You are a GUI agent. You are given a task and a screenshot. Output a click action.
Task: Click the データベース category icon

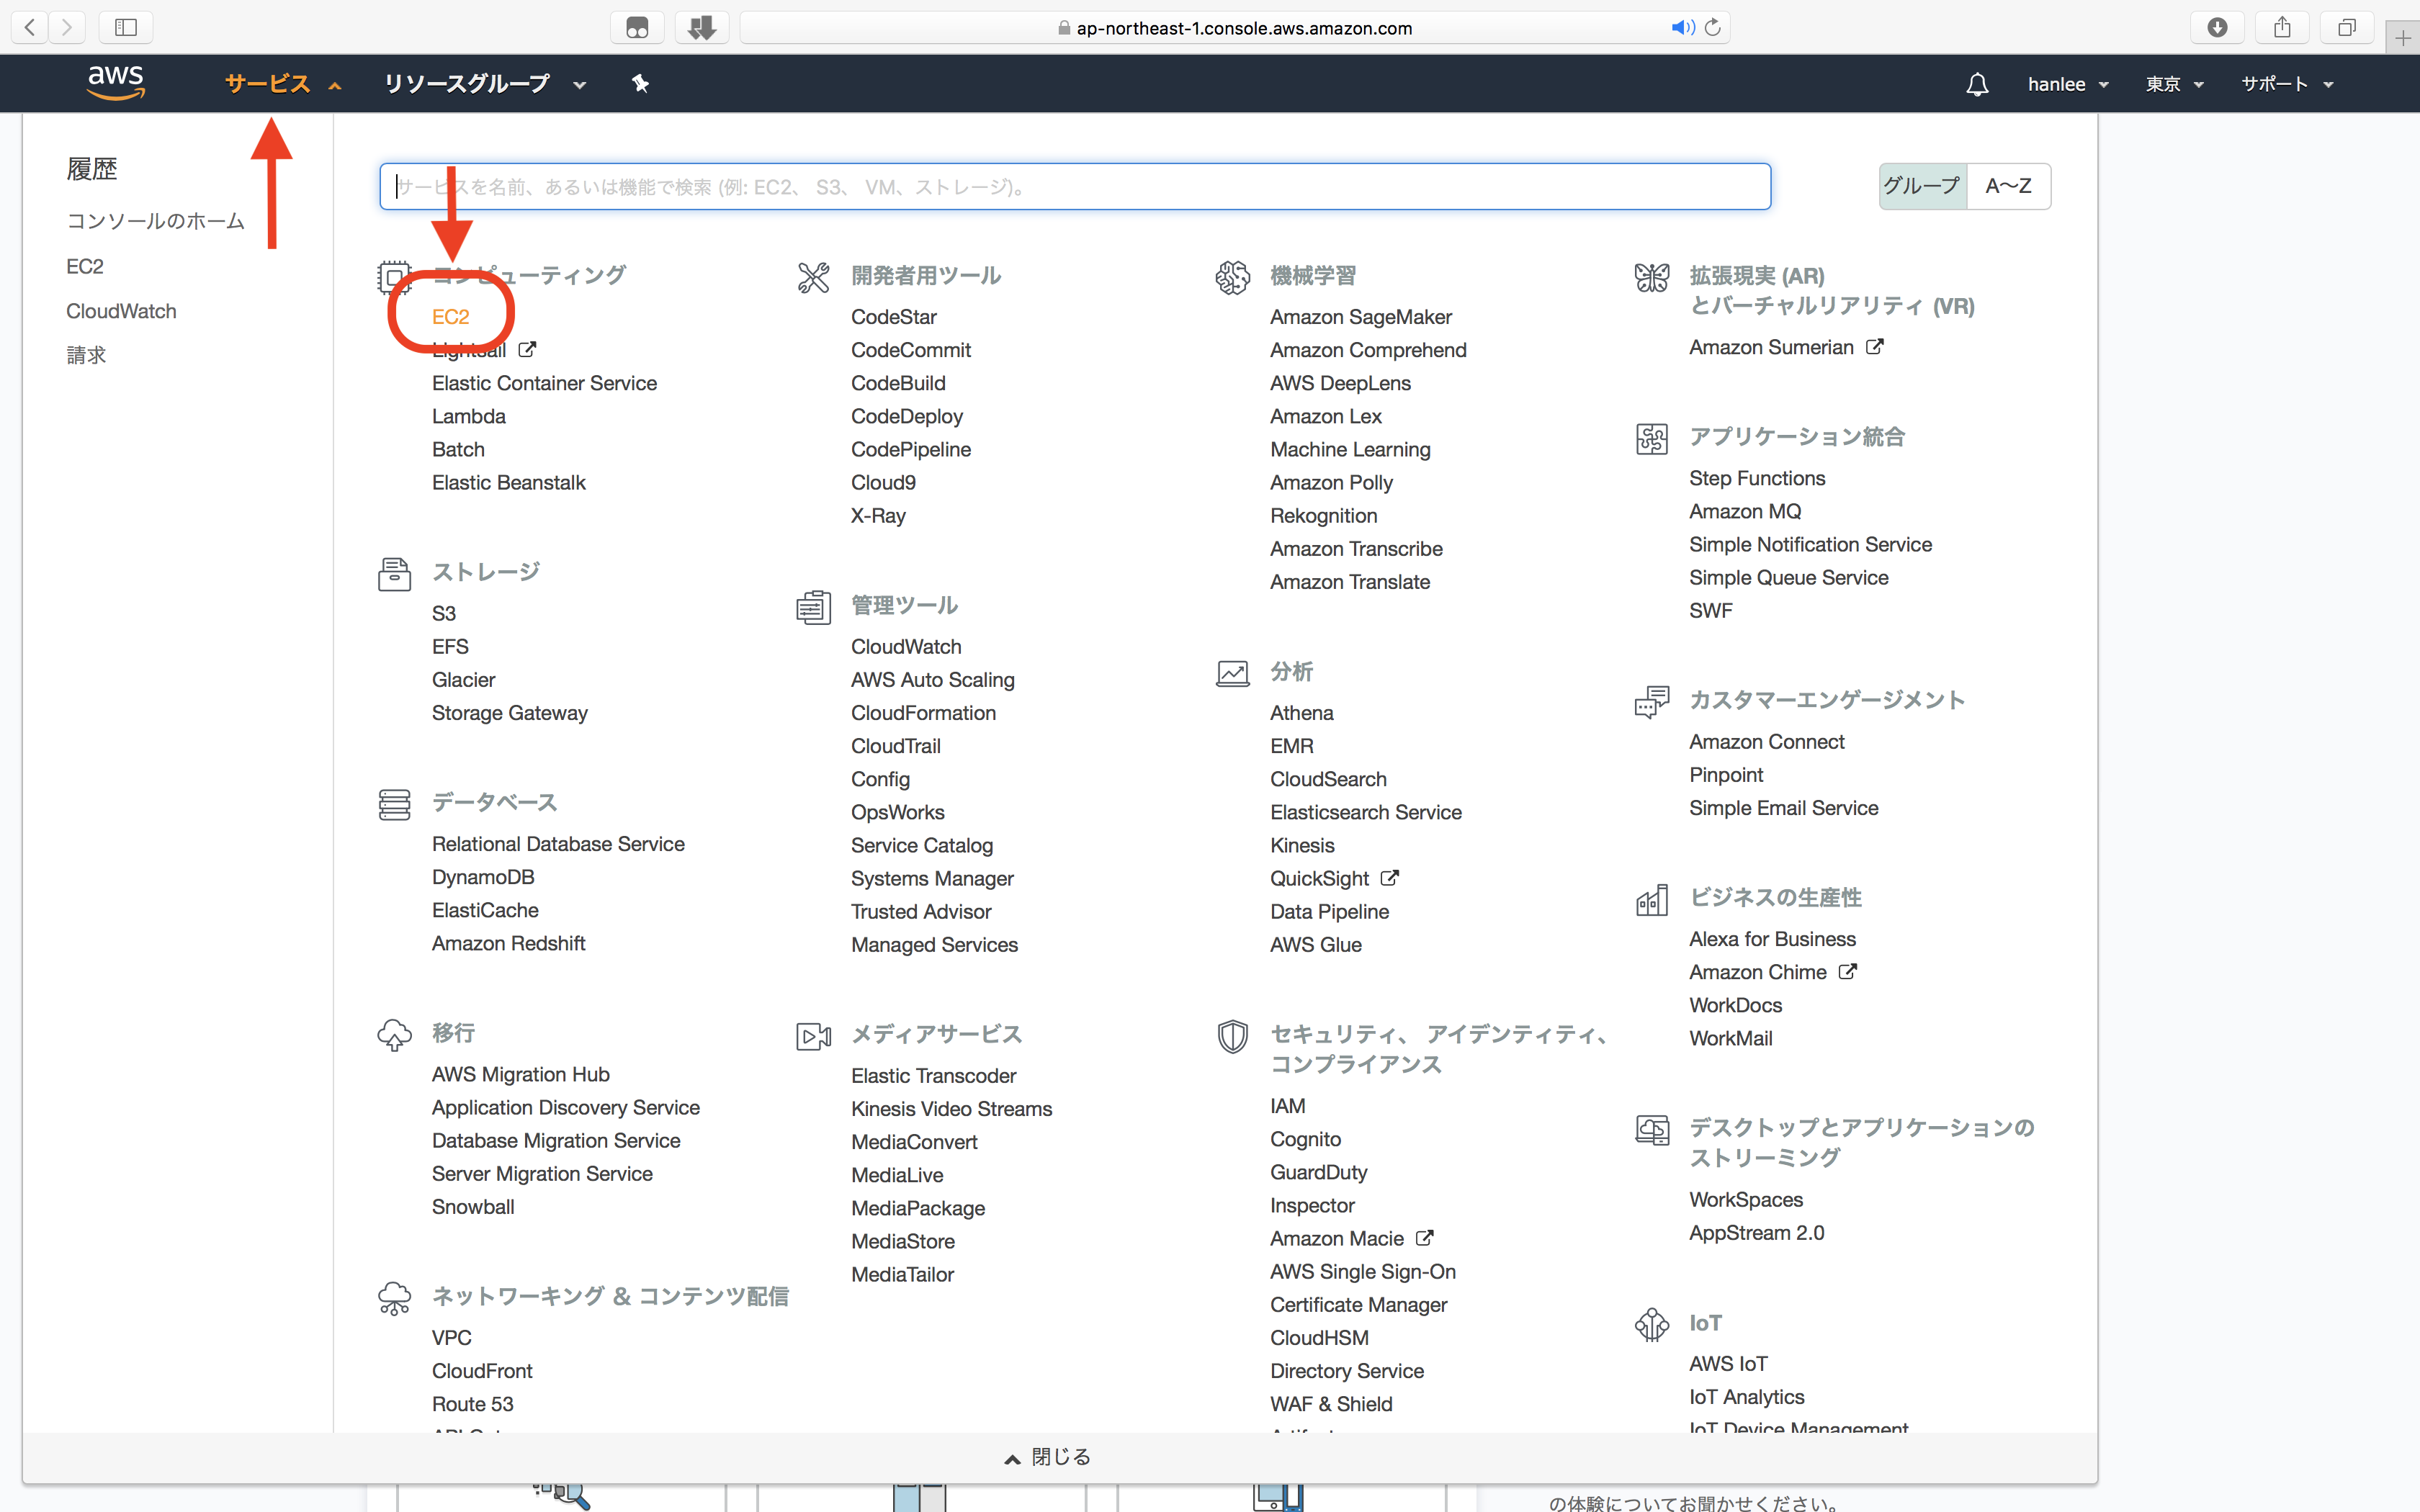click(394, 804)
